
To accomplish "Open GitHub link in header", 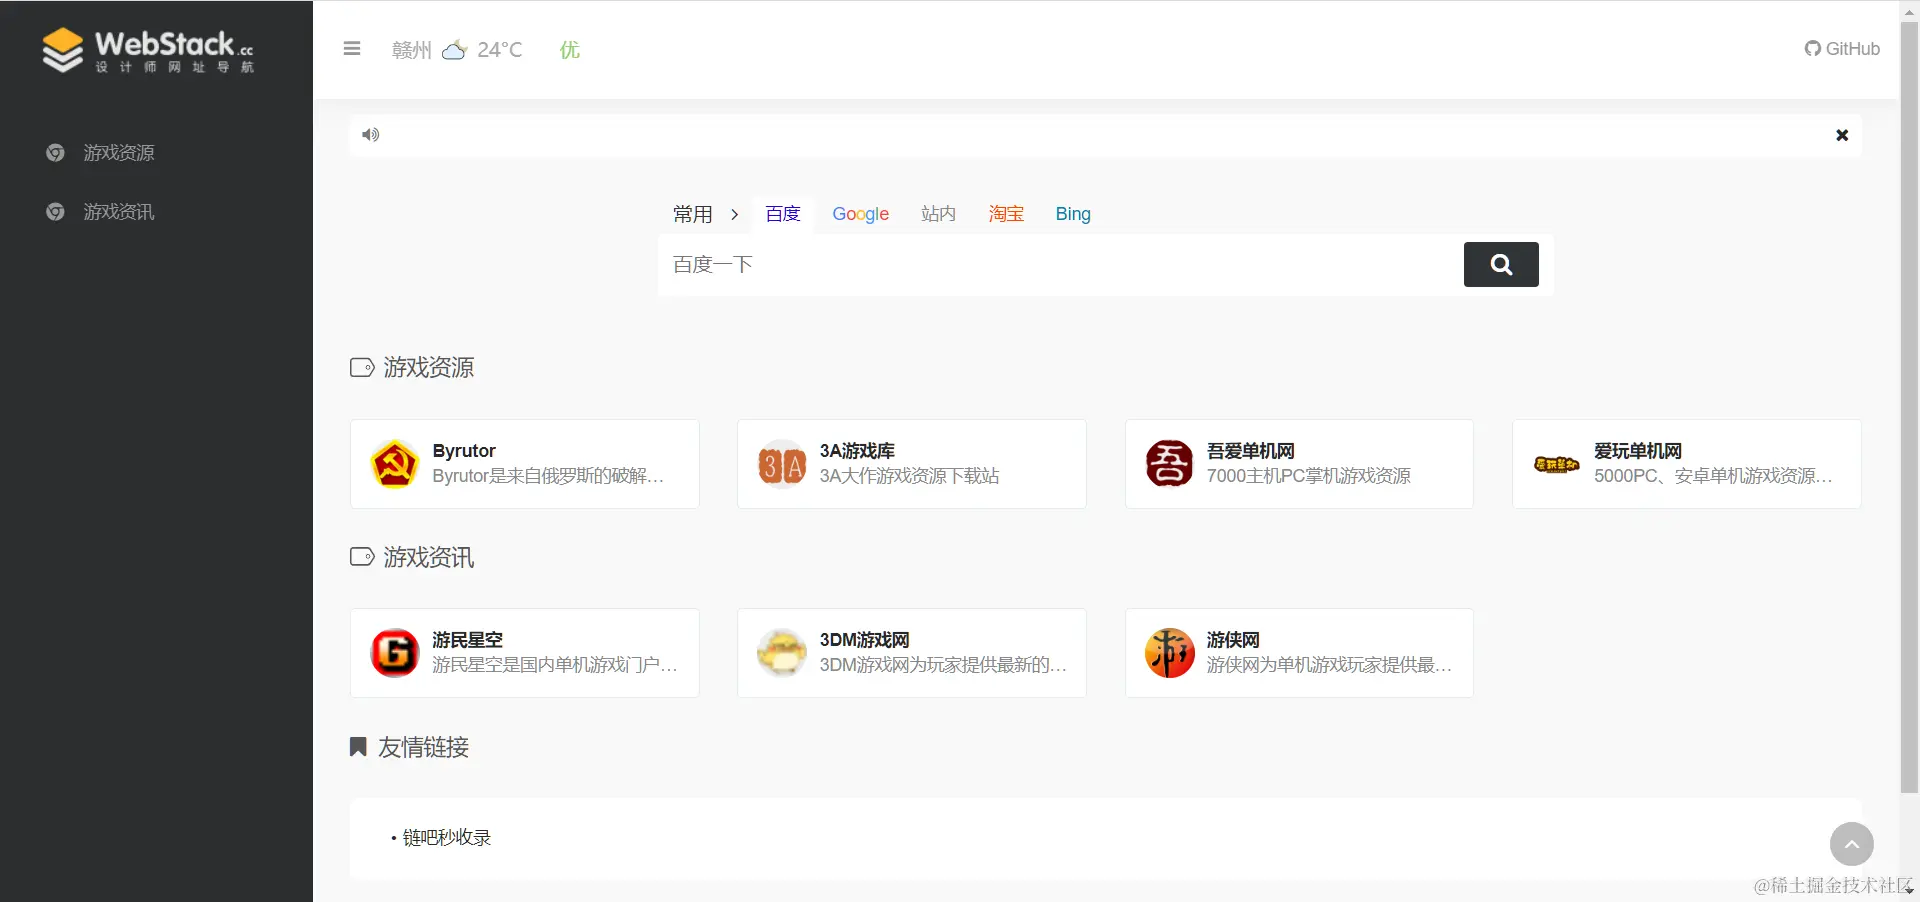I will click(x=1842, y=49).
